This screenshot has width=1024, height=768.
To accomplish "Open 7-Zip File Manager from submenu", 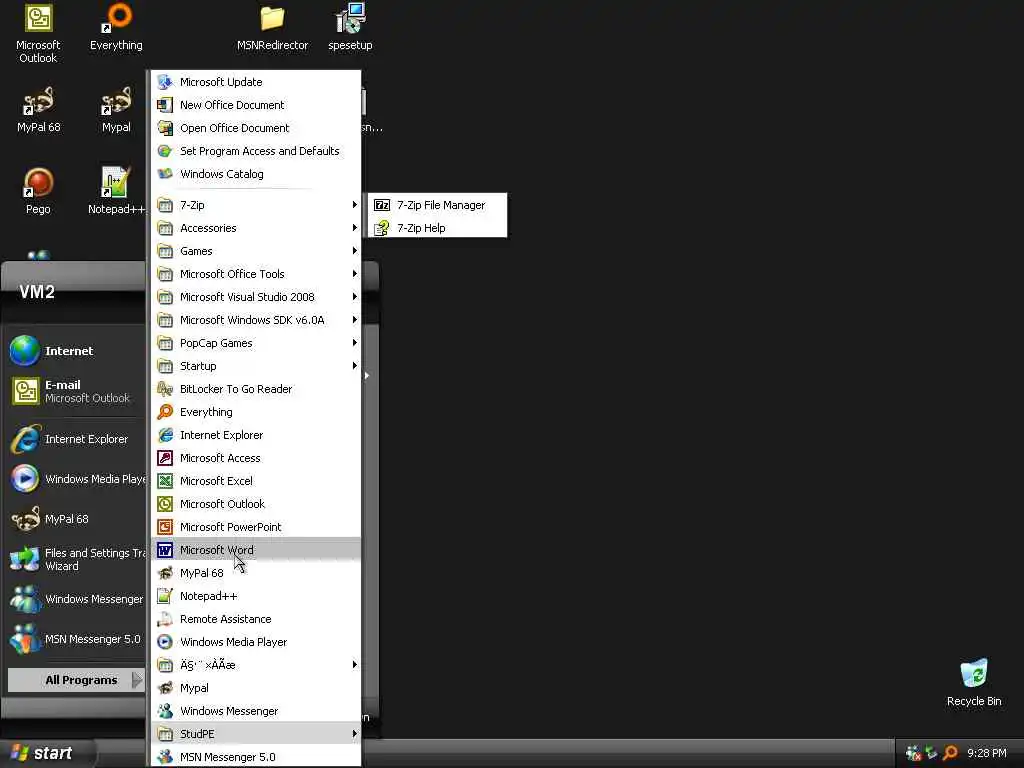I will pos(438,205).
